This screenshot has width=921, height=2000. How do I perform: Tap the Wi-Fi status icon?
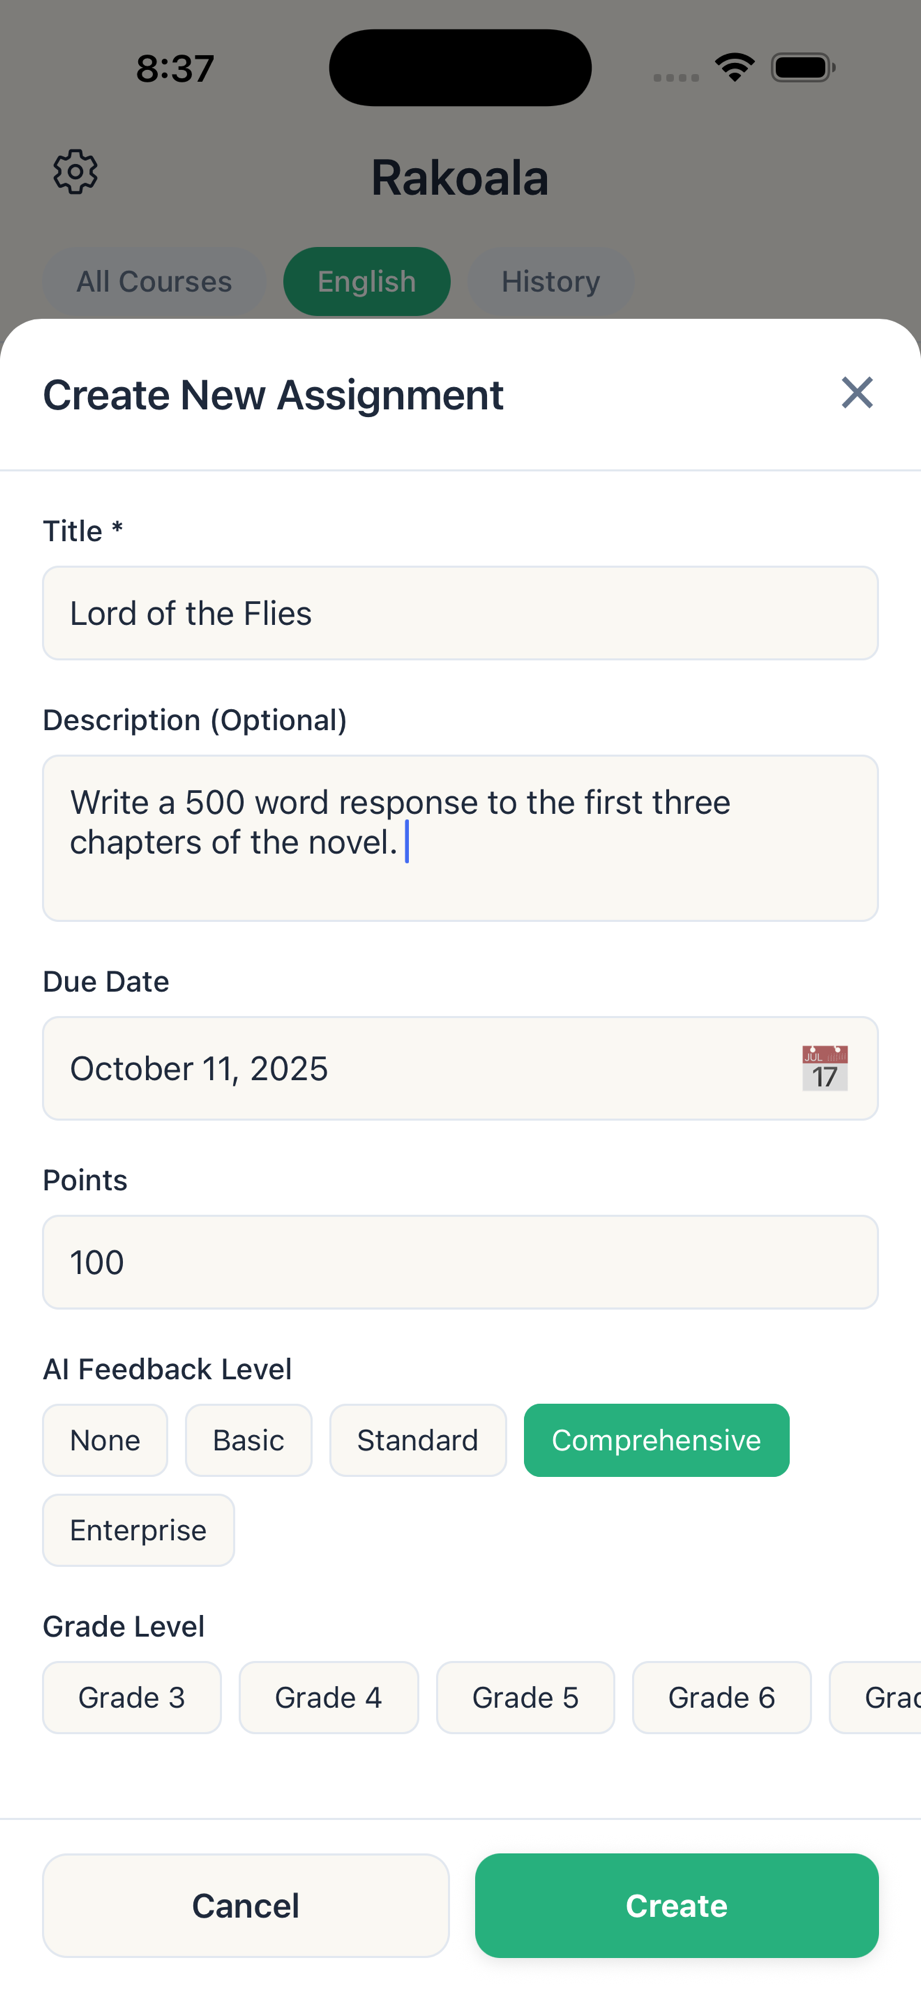(x=735, y=68)
